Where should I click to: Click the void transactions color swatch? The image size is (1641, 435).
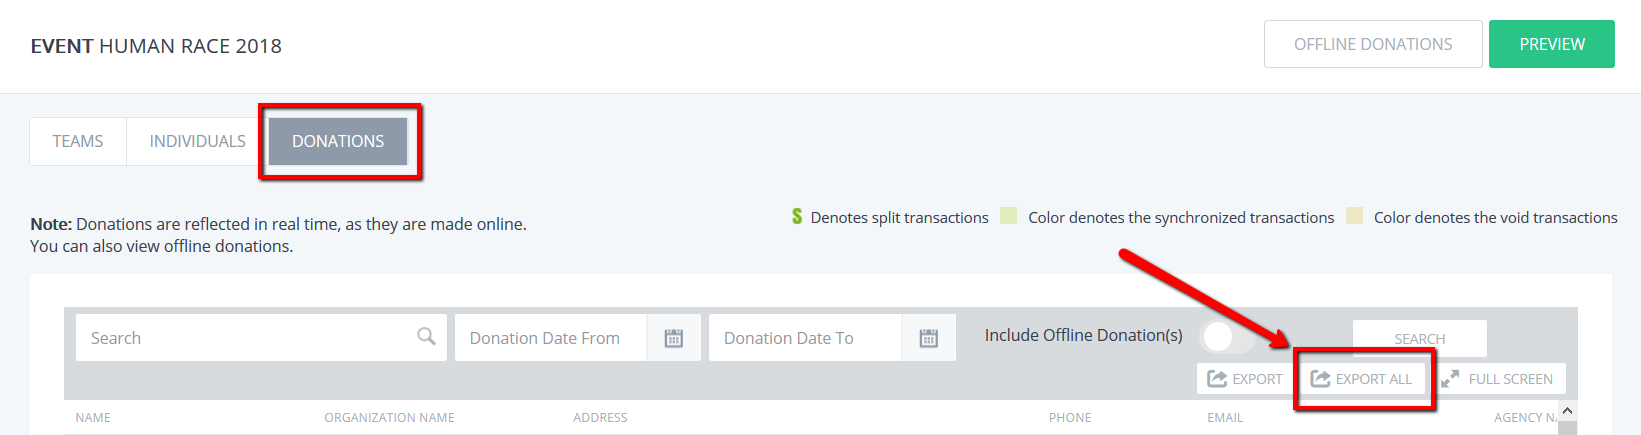pos(1355,216)
